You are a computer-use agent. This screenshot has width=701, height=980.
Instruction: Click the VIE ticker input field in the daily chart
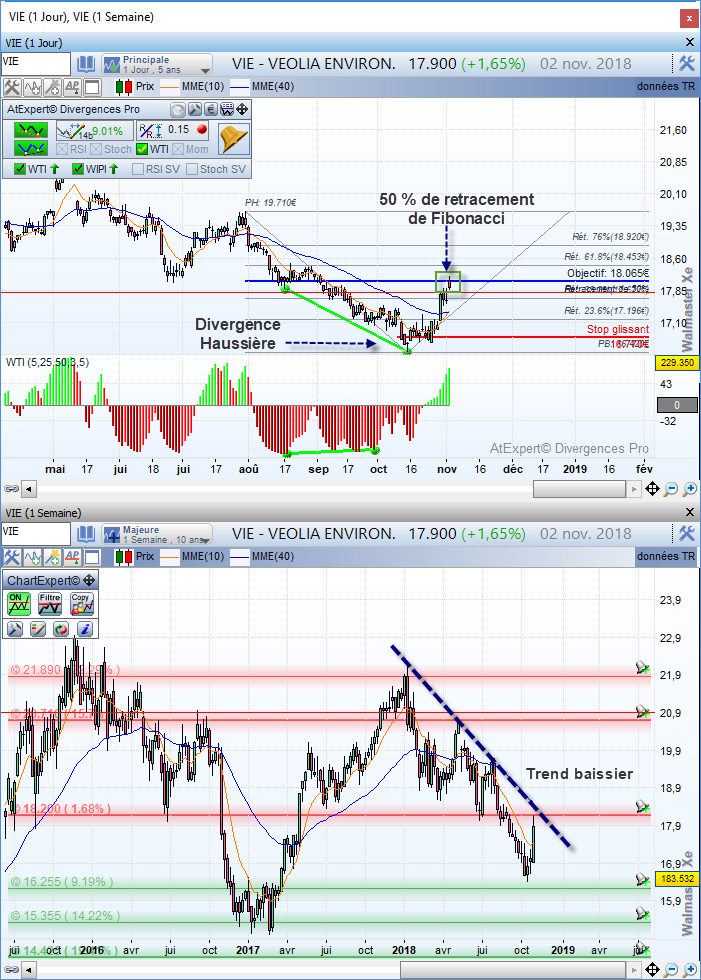coord(36,63)
